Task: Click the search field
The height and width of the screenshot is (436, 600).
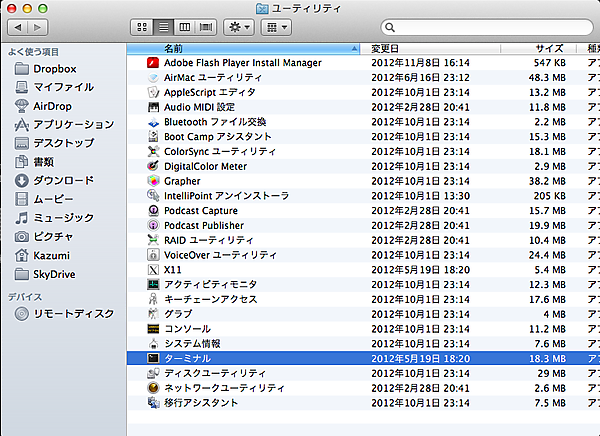Action: (x=480, y=25)
